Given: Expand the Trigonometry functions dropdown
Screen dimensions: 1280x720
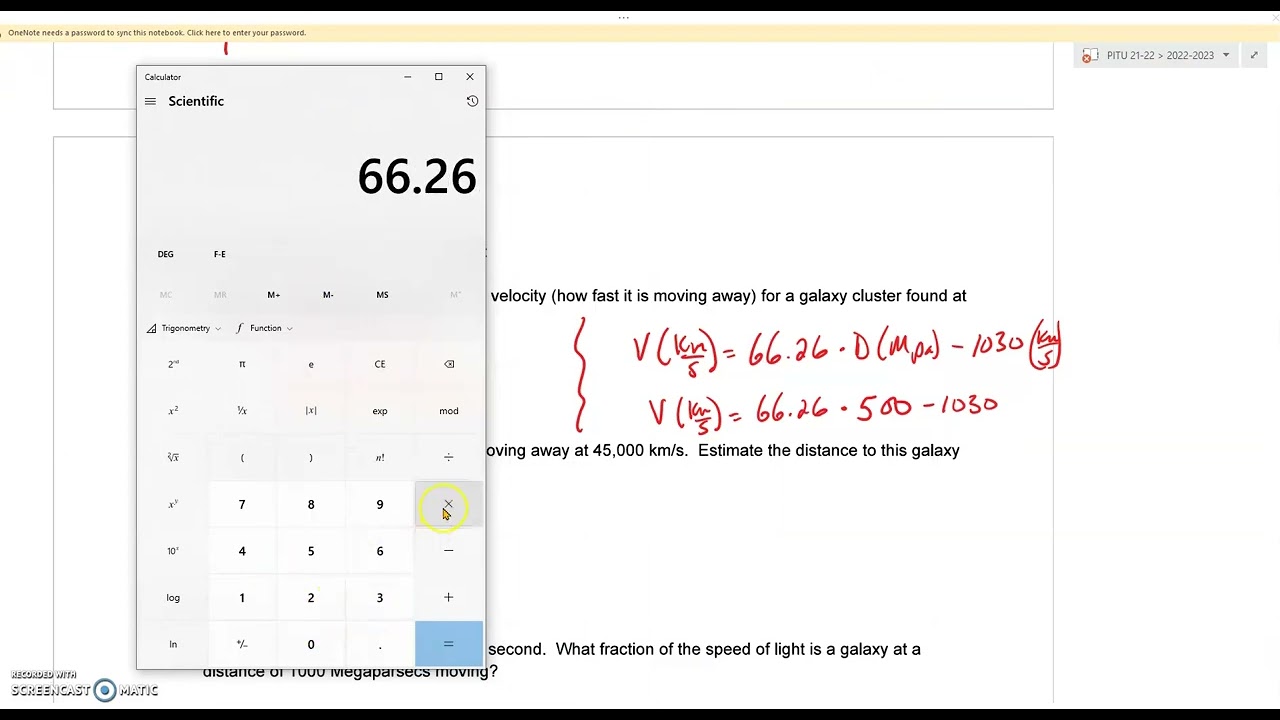Looking at the screenshot, I should 184,328.
